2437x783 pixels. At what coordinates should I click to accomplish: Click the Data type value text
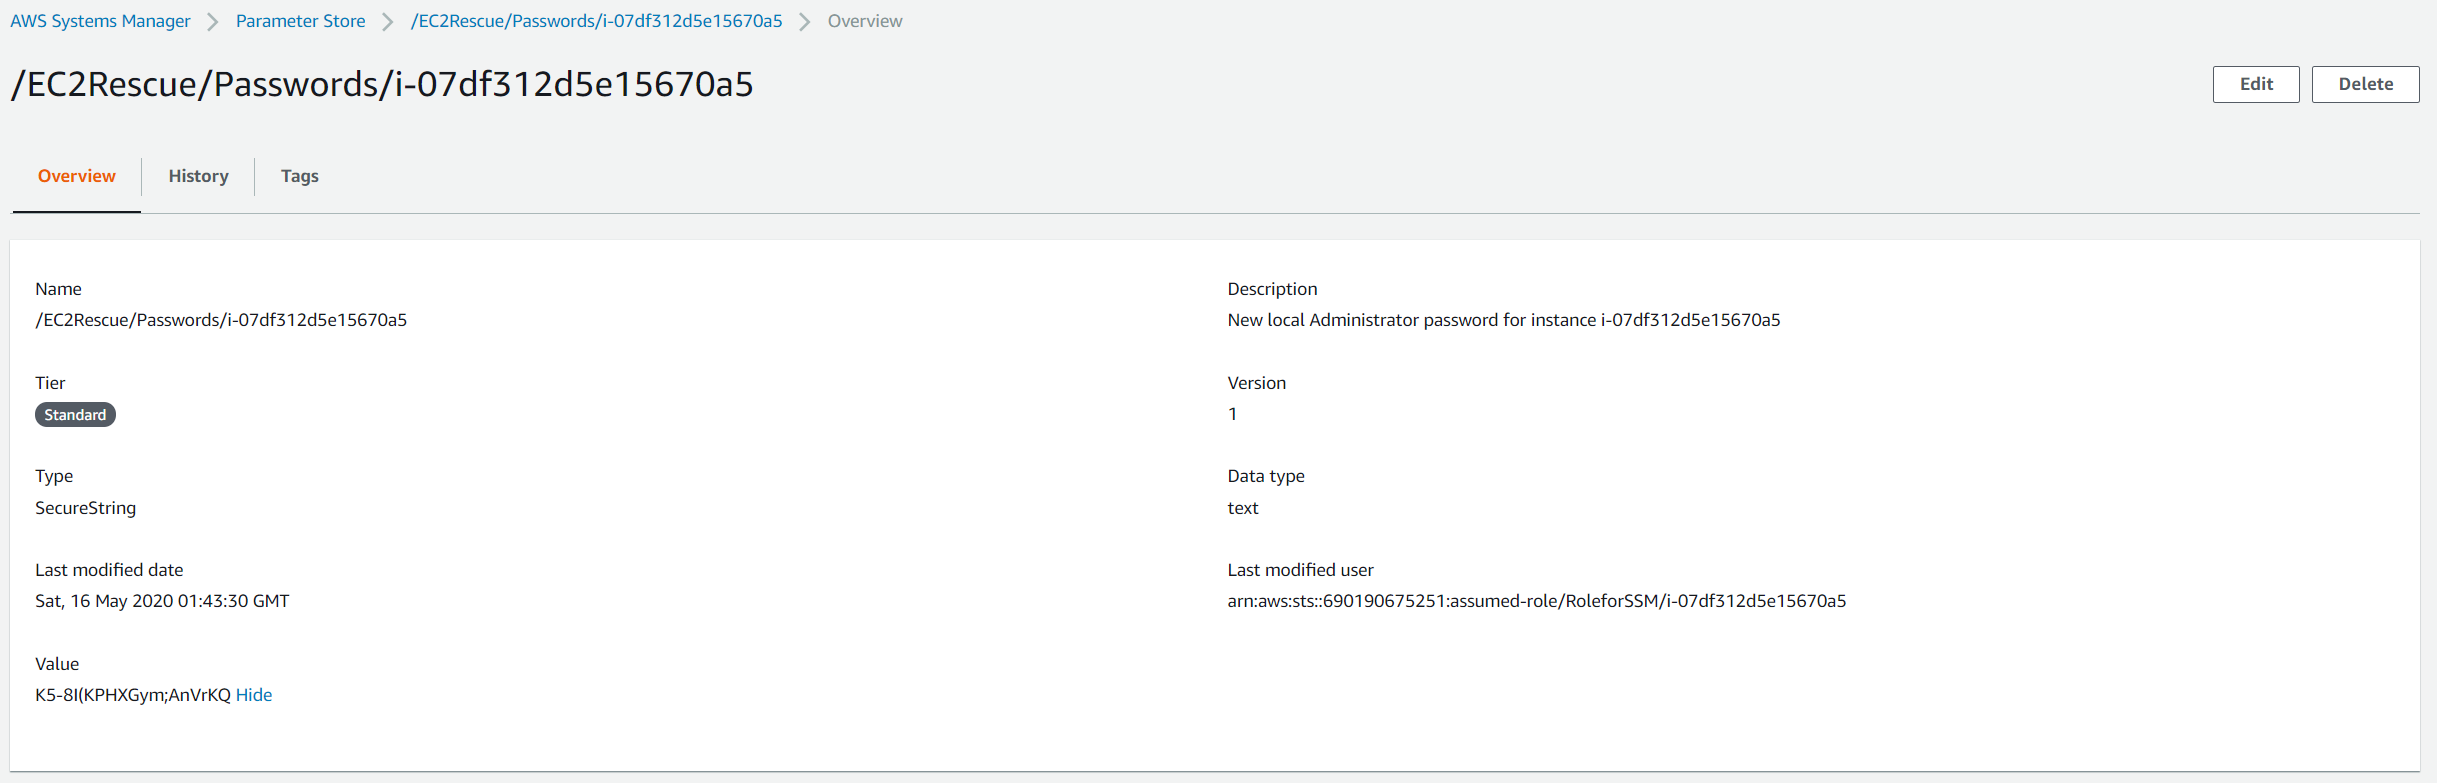[1243, 508]
